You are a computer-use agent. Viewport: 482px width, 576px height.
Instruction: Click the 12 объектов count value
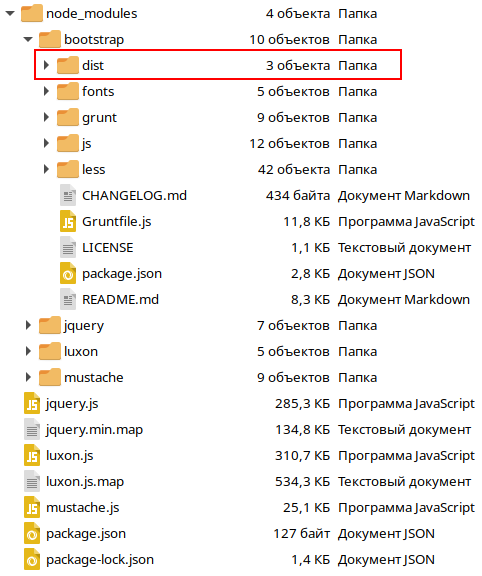click(289, 144)
